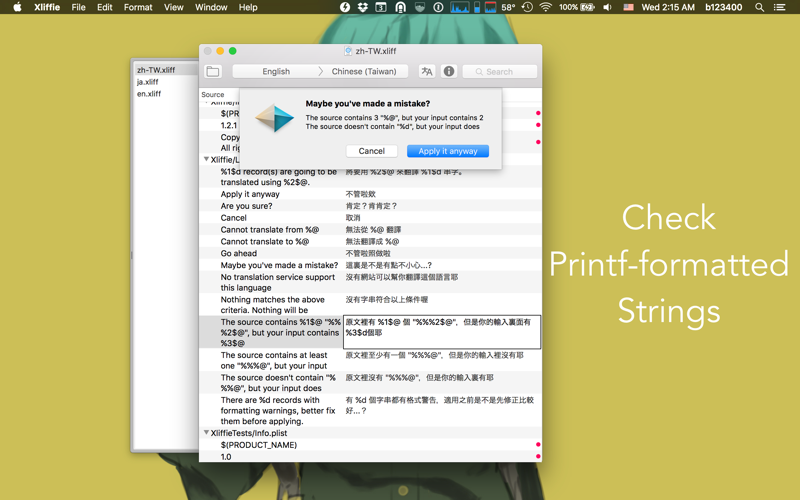800x500 pixels.
Task: Select the 'Go ahead' source row
Action: pyautogui.click(x=370, y=253)
